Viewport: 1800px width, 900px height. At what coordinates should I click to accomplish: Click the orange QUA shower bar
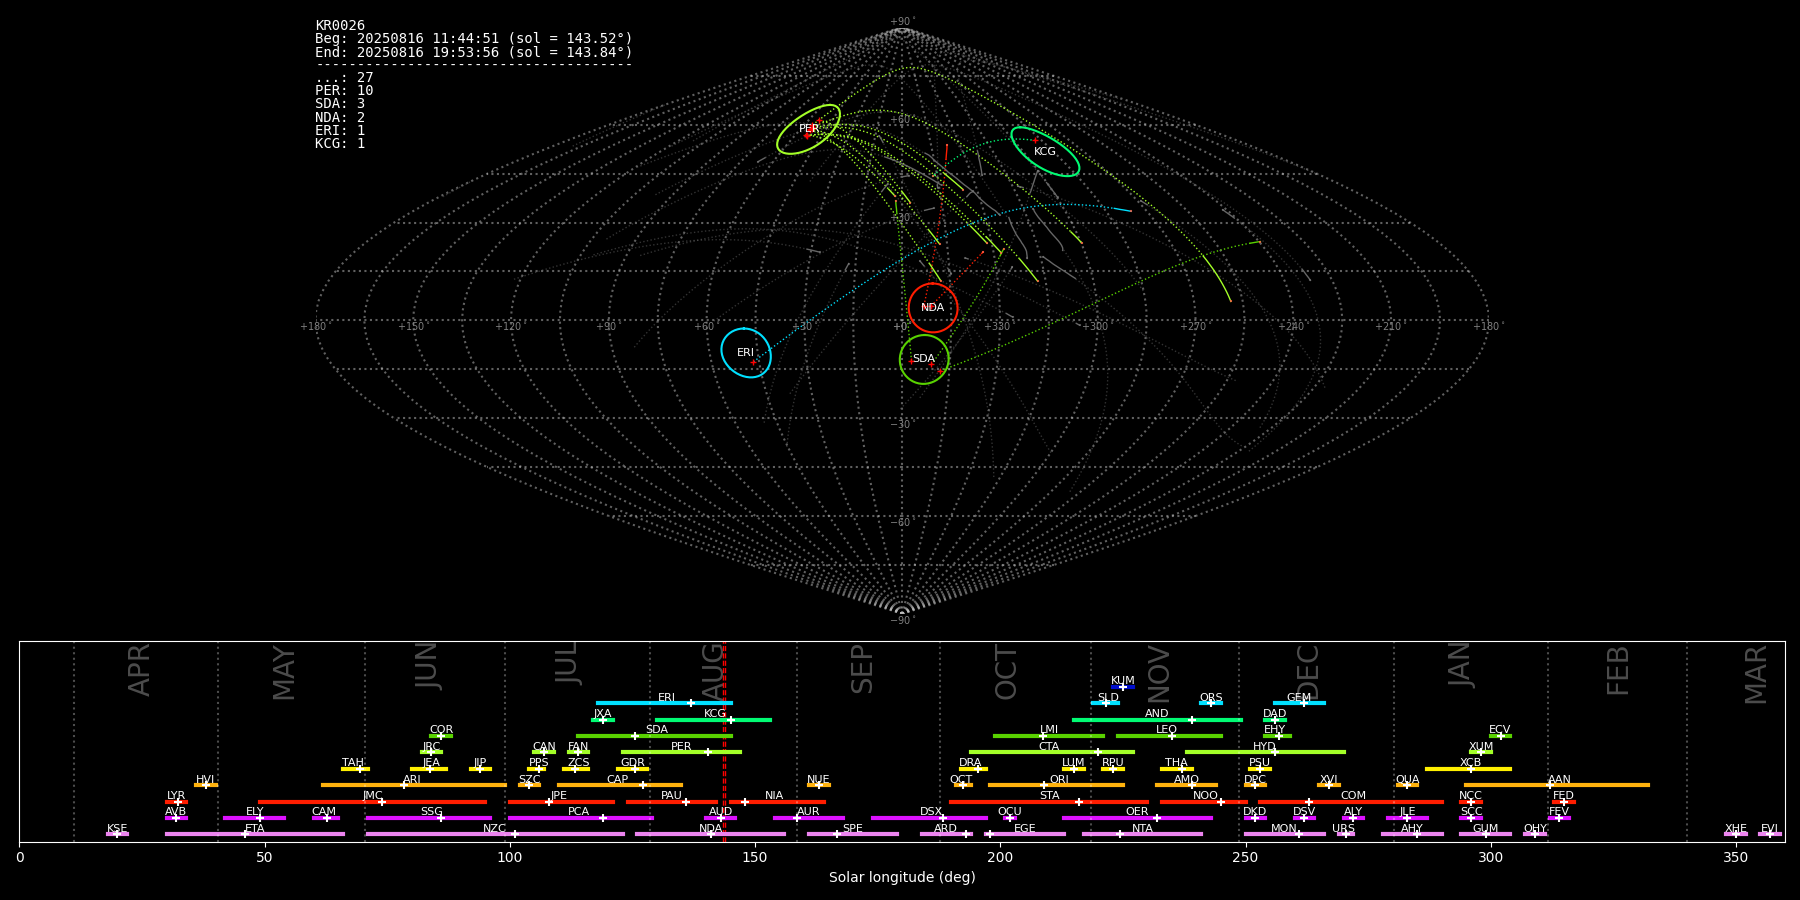[1407, 785]
